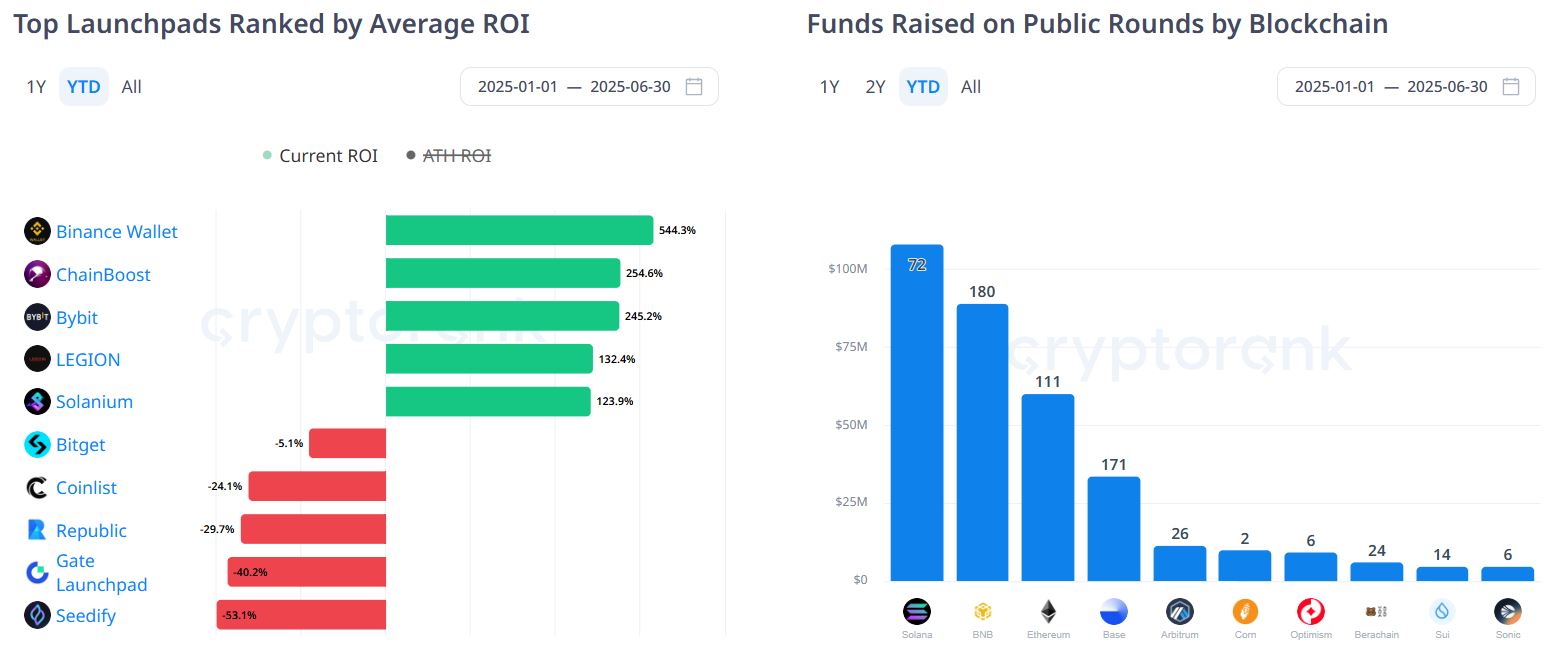Click the Bybit logo icon

coord(37,317)
